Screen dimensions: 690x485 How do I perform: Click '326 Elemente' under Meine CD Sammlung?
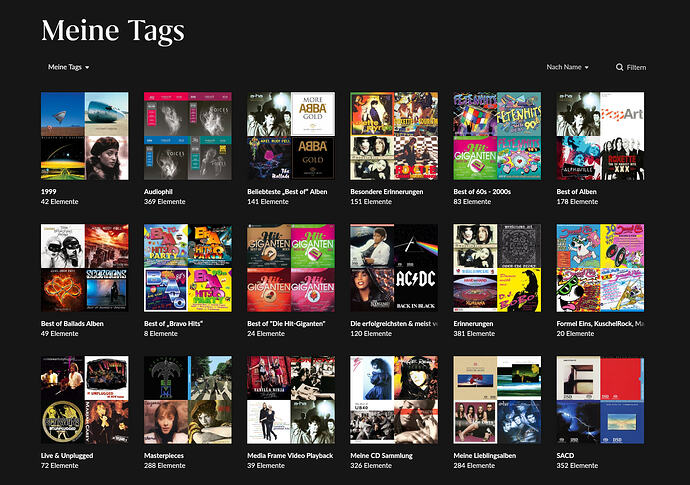tap(371, 466)
